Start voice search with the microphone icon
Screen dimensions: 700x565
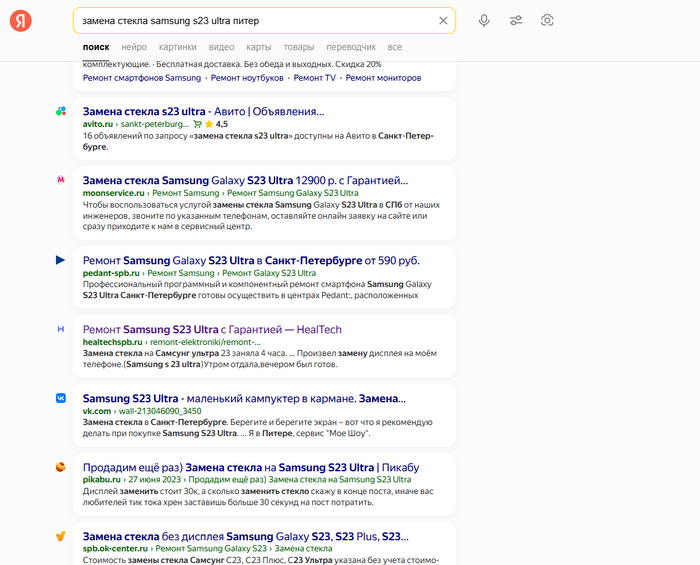click(x=484, y=21)
